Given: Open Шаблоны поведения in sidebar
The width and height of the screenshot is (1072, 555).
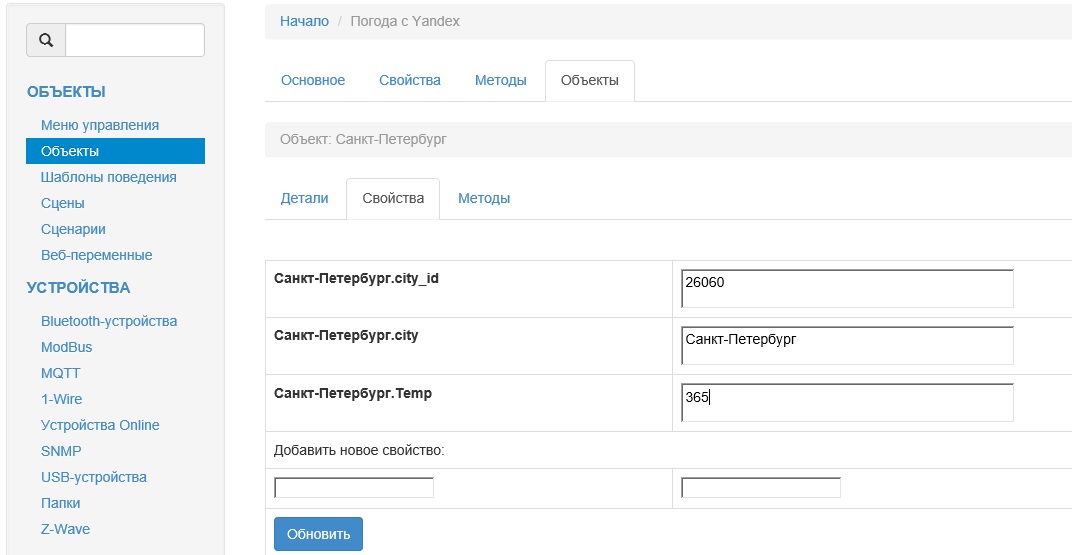Looking at the screenshot, I should pos(108,177).
